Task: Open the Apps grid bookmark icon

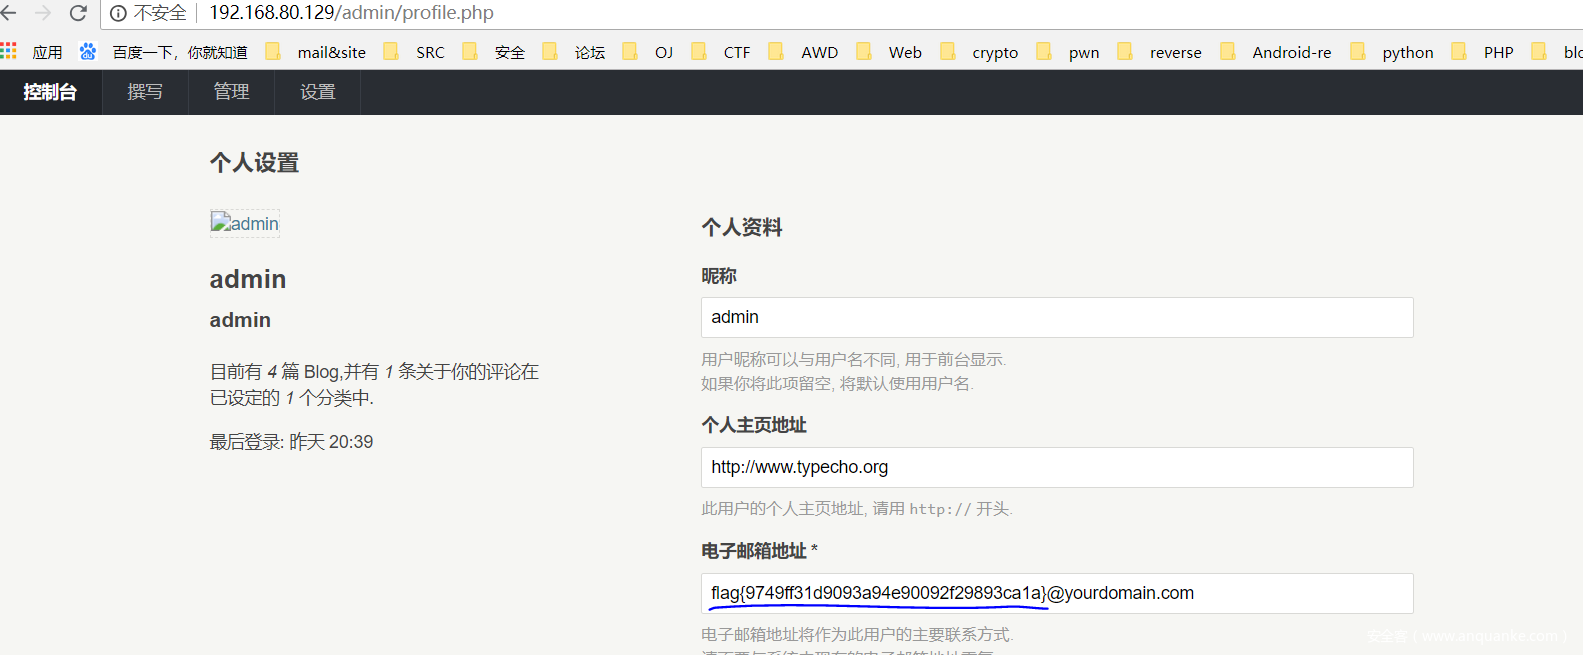Action: (9, 52)
